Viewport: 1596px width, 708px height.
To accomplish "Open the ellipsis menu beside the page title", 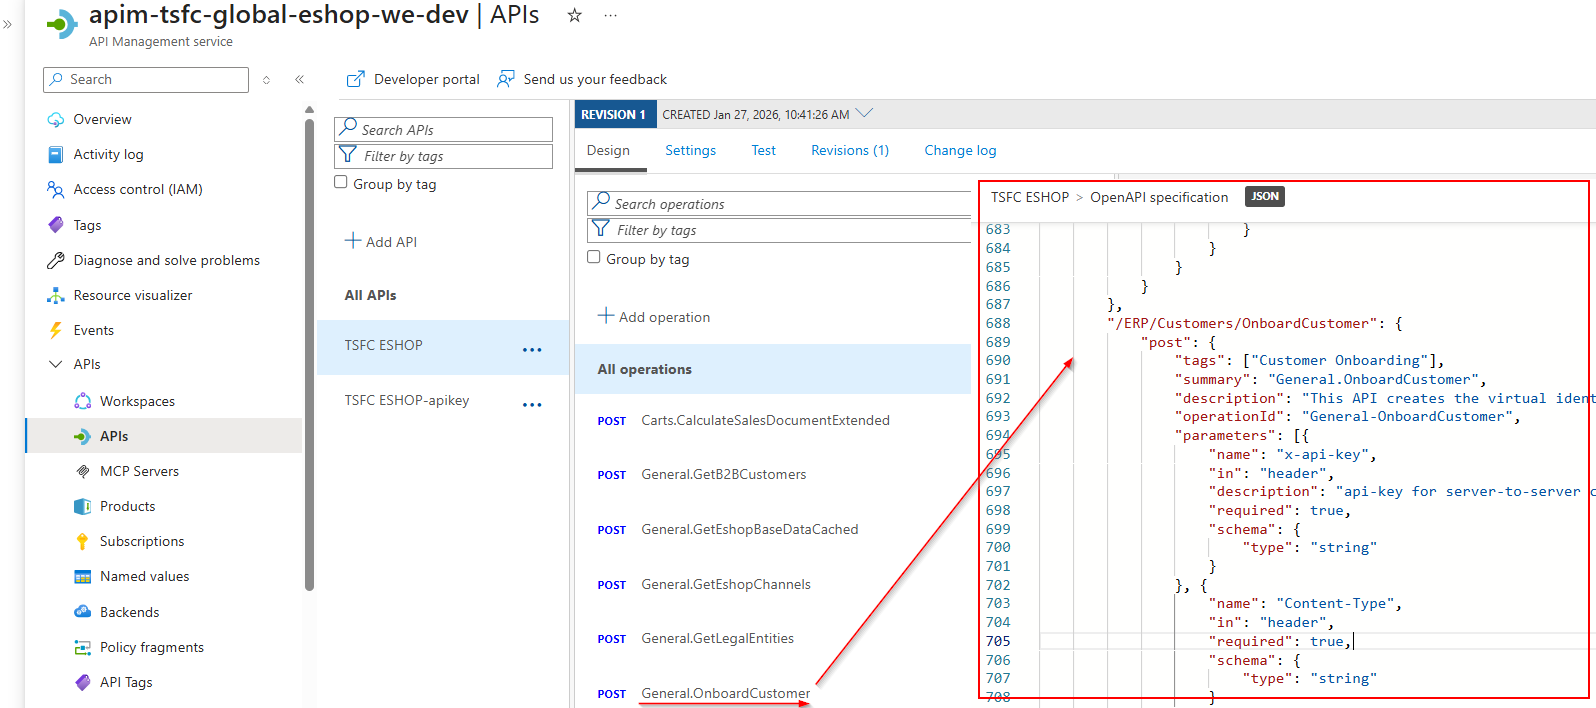I will 611,16.
